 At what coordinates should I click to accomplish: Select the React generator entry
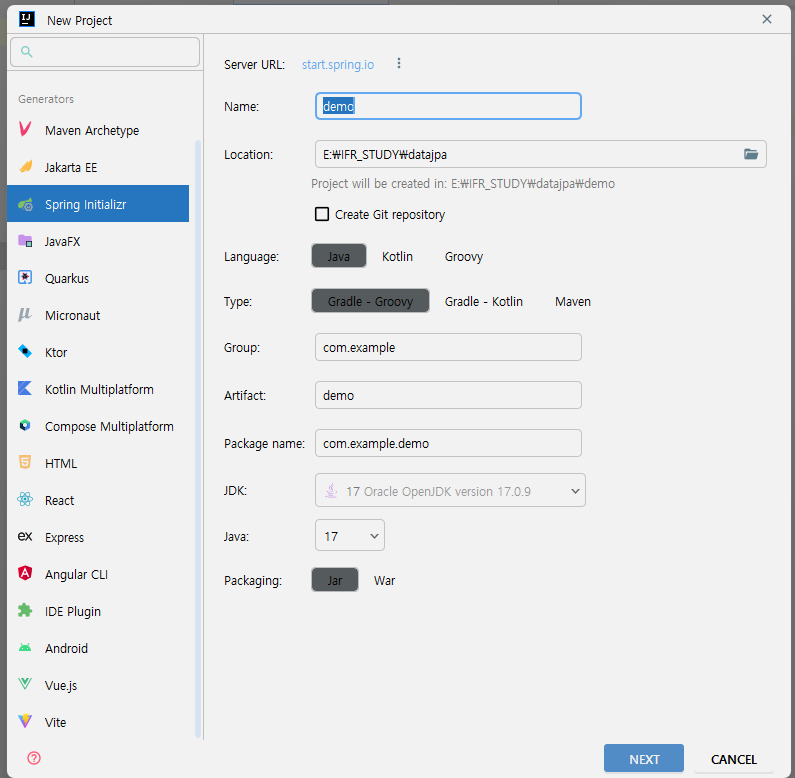(x=98, y=501)
